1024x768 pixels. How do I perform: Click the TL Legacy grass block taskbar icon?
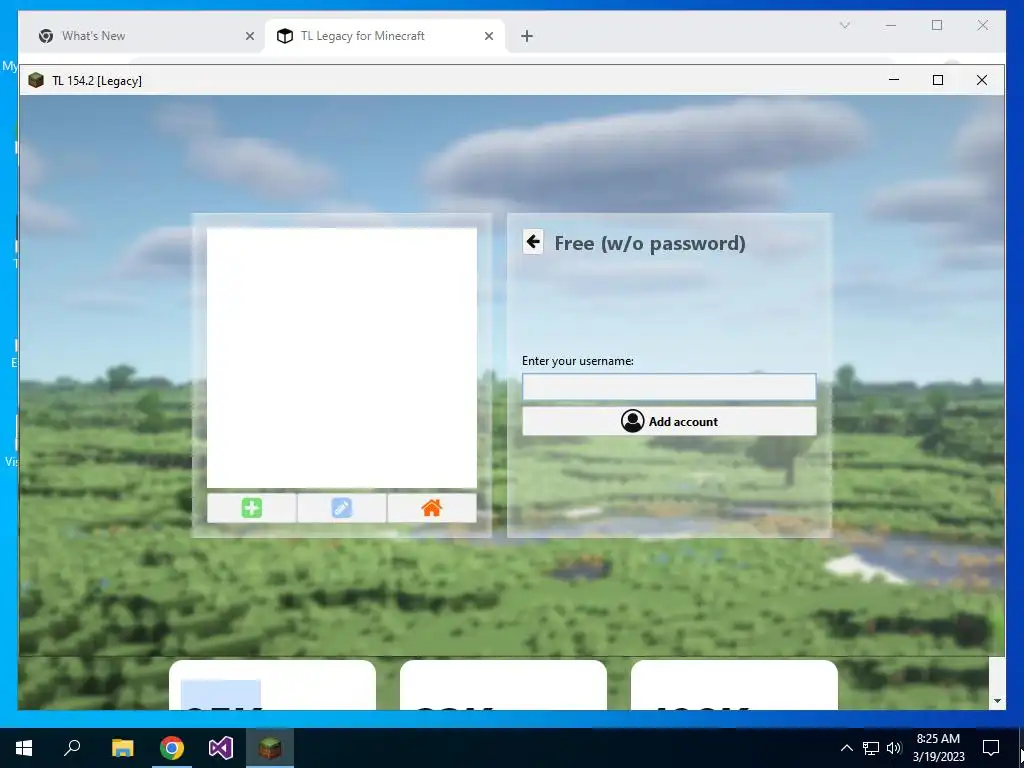[x=270, y=748]
